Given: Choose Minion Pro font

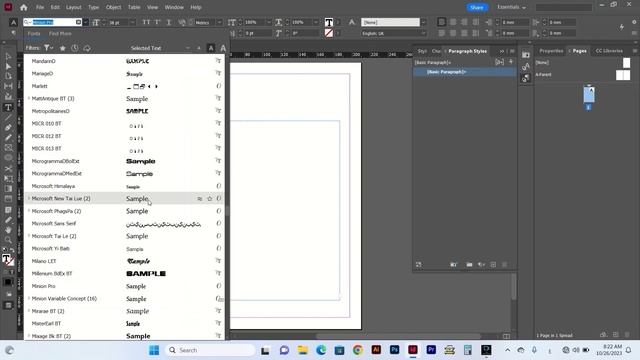Looking at the screenshot, I should pyautogui.click(x=125, y=286).
